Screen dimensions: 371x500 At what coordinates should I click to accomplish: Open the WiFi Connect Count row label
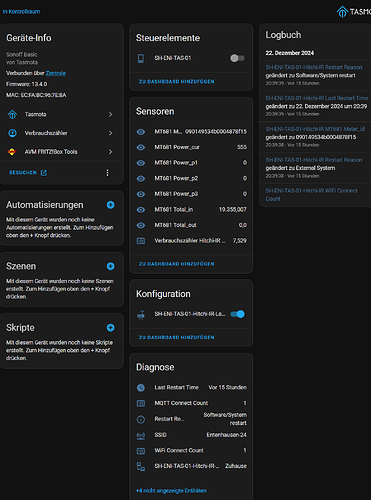tap(179, 451)
